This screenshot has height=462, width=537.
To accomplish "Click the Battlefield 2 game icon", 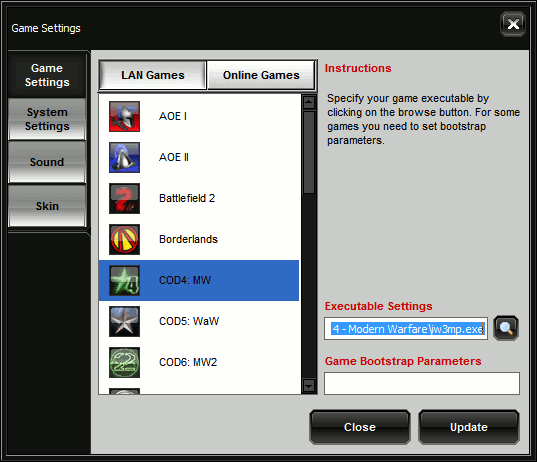I will [124, 198].
